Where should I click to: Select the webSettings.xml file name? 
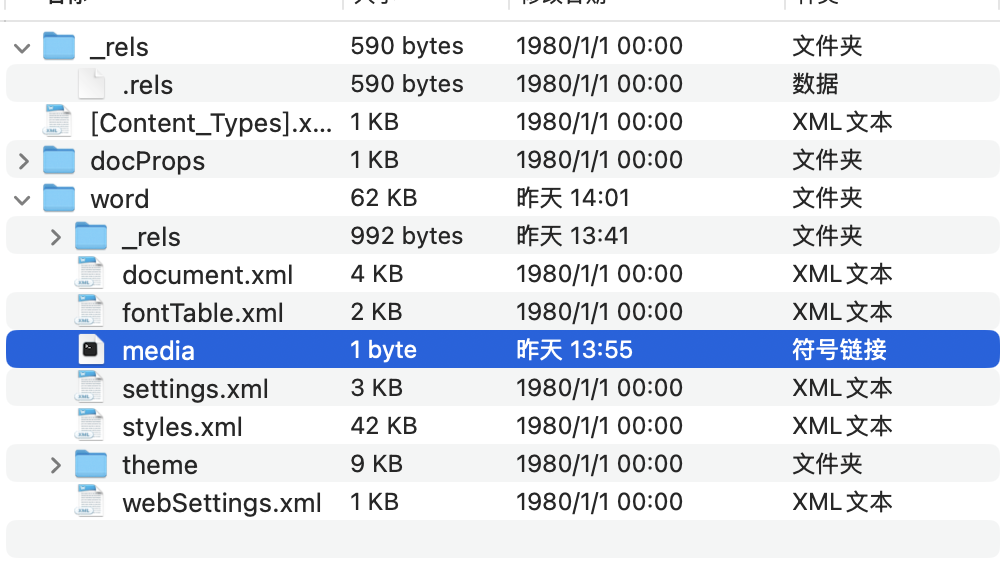pos(222,503)
